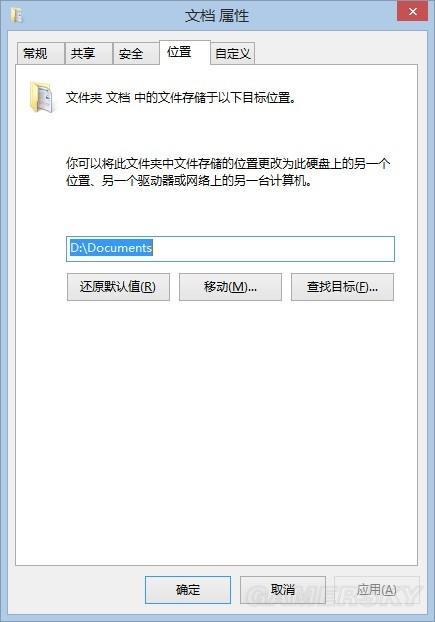
Task: Open the 共享 tab
Action: click(x=88, y=54)
